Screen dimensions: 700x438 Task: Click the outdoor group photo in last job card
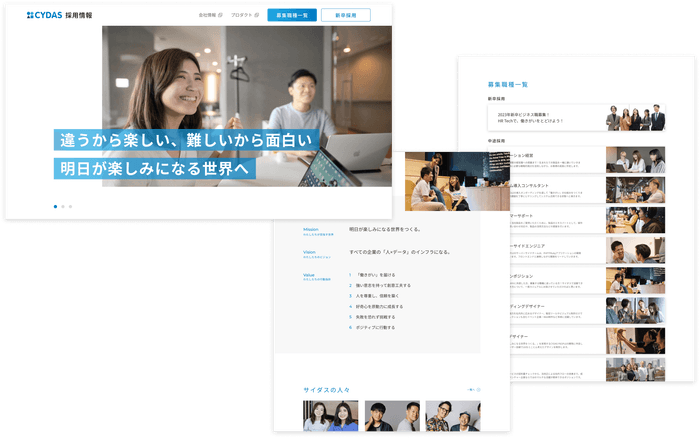coord(635,370)
